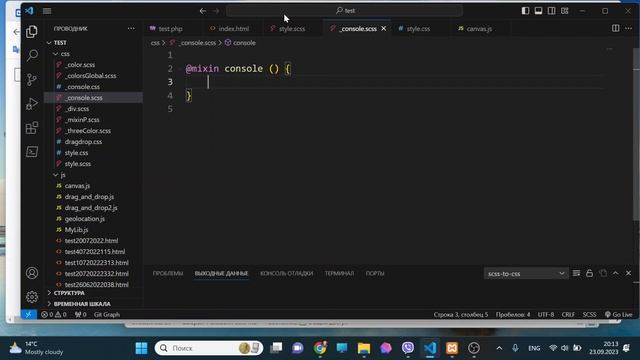The image size is (640, 360).
Task: Clear the output panel
Action: (576, 273)
